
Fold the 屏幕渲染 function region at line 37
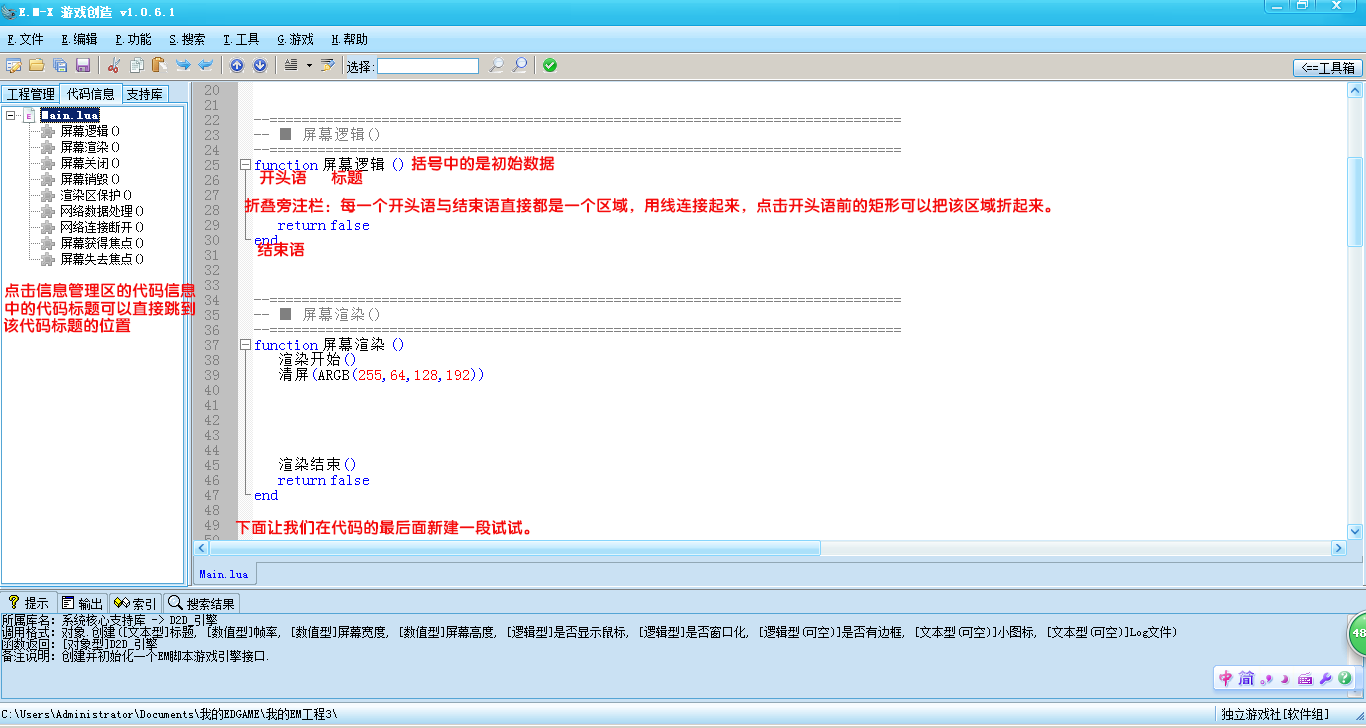tap(246, 345)
